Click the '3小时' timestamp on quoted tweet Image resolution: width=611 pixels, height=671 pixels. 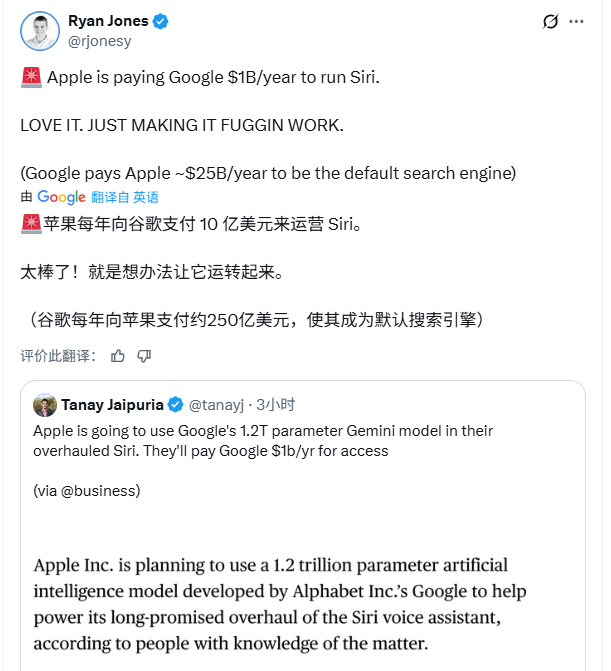pyautogui.click(x=275, y=405)
